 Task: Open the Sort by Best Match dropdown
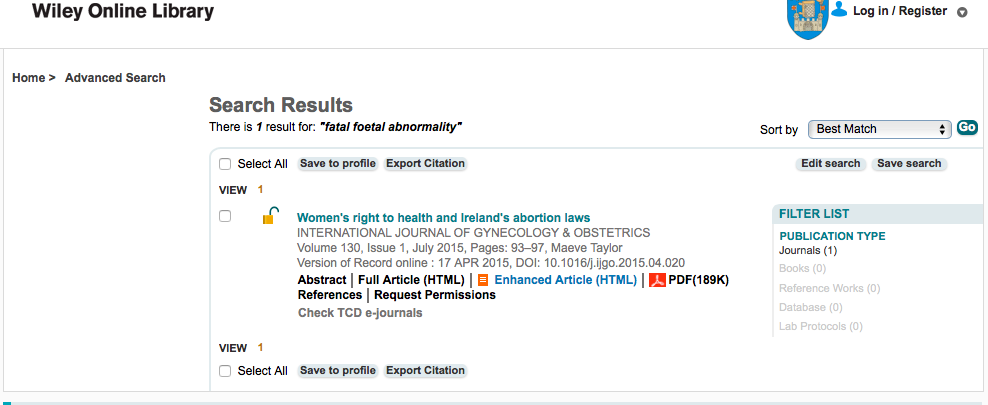click(x=880, y=129)
